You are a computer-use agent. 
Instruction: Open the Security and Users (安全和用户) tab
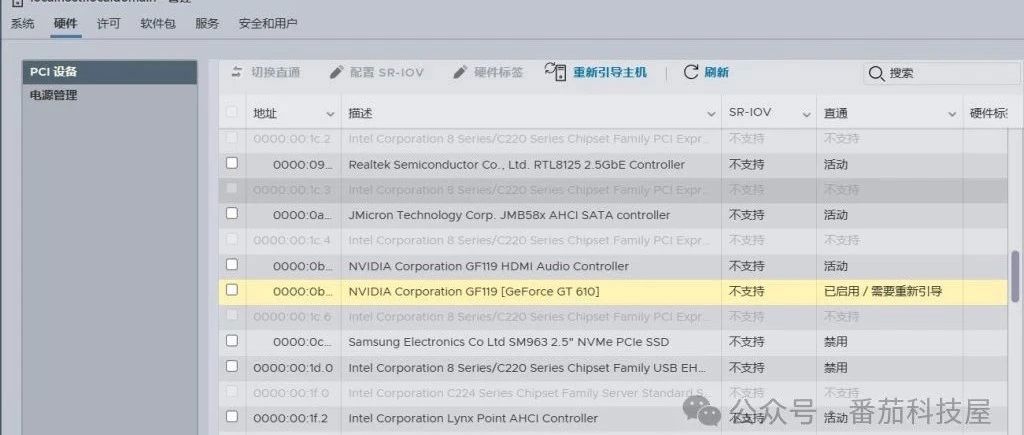coord(268,23)
